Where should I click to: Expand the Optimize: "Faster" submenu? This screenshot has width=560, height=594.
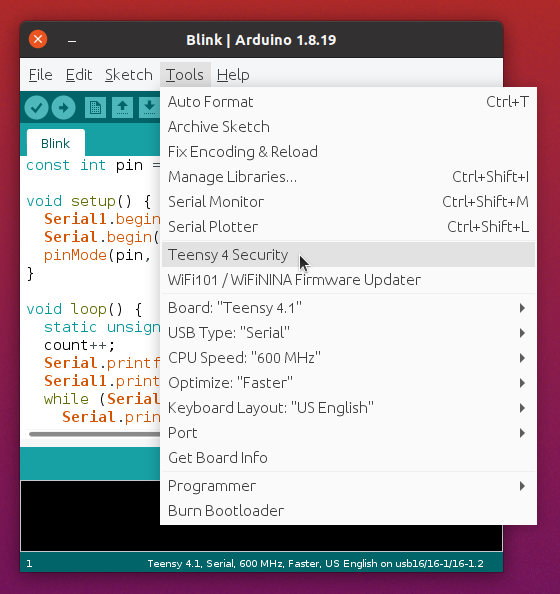(348, 383)
